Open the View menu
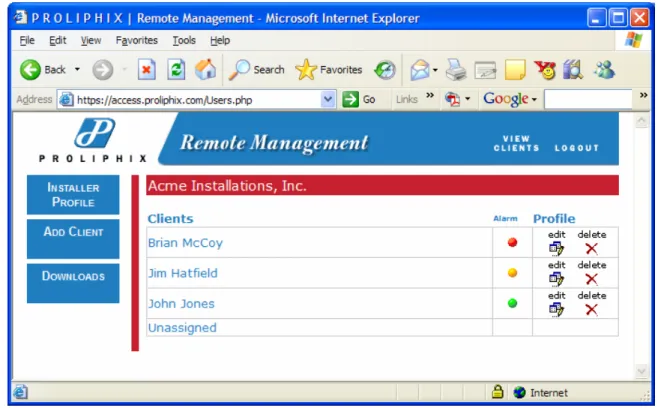The height and width of the screenshot is (408, 658). 91,40
